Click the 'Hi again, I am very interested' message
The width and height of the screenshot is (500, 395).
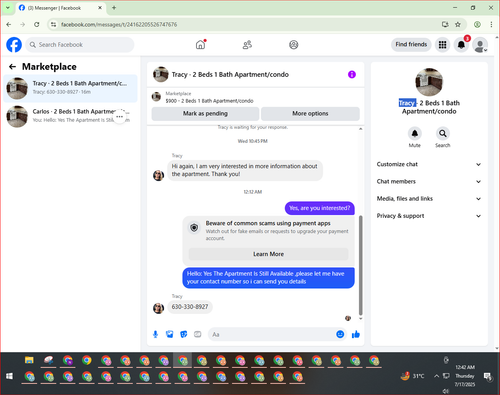245,170
